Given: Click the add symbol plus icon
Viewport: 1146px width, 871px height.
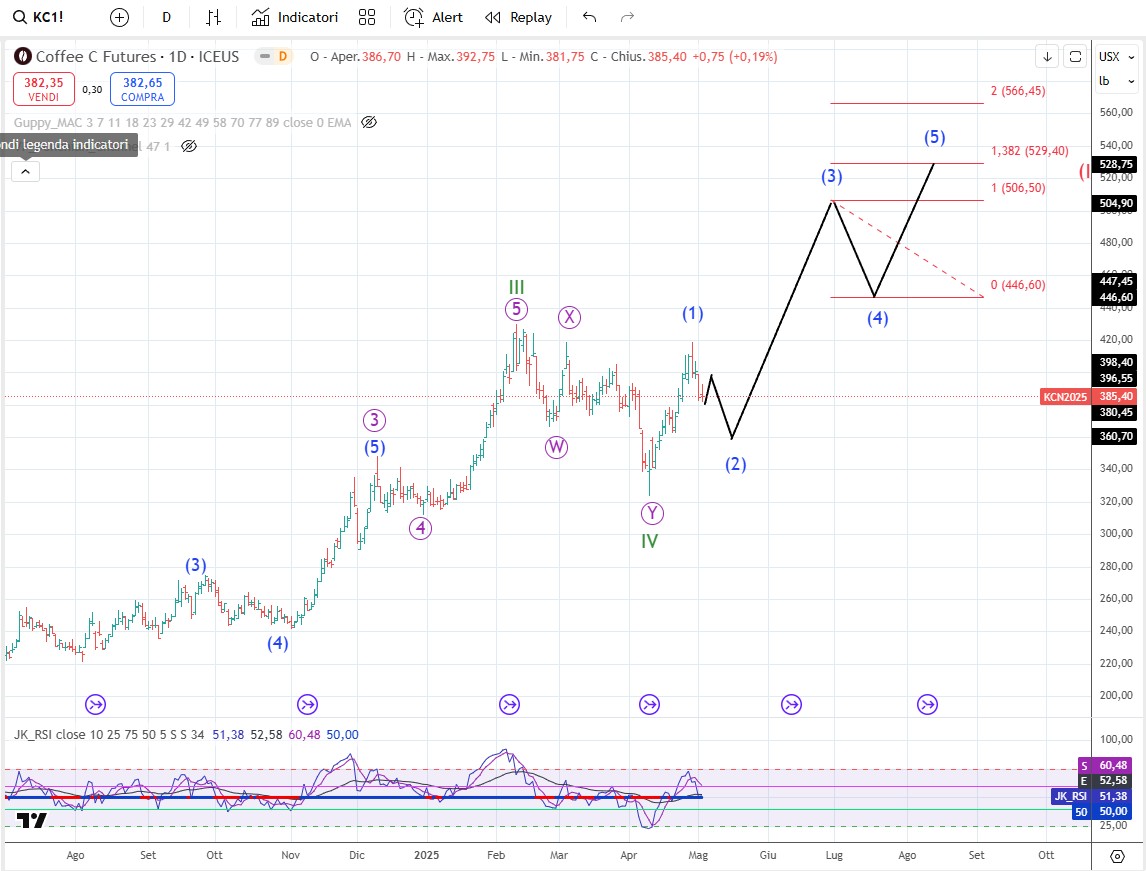Looking at the screenshot, I should (119, 17).
